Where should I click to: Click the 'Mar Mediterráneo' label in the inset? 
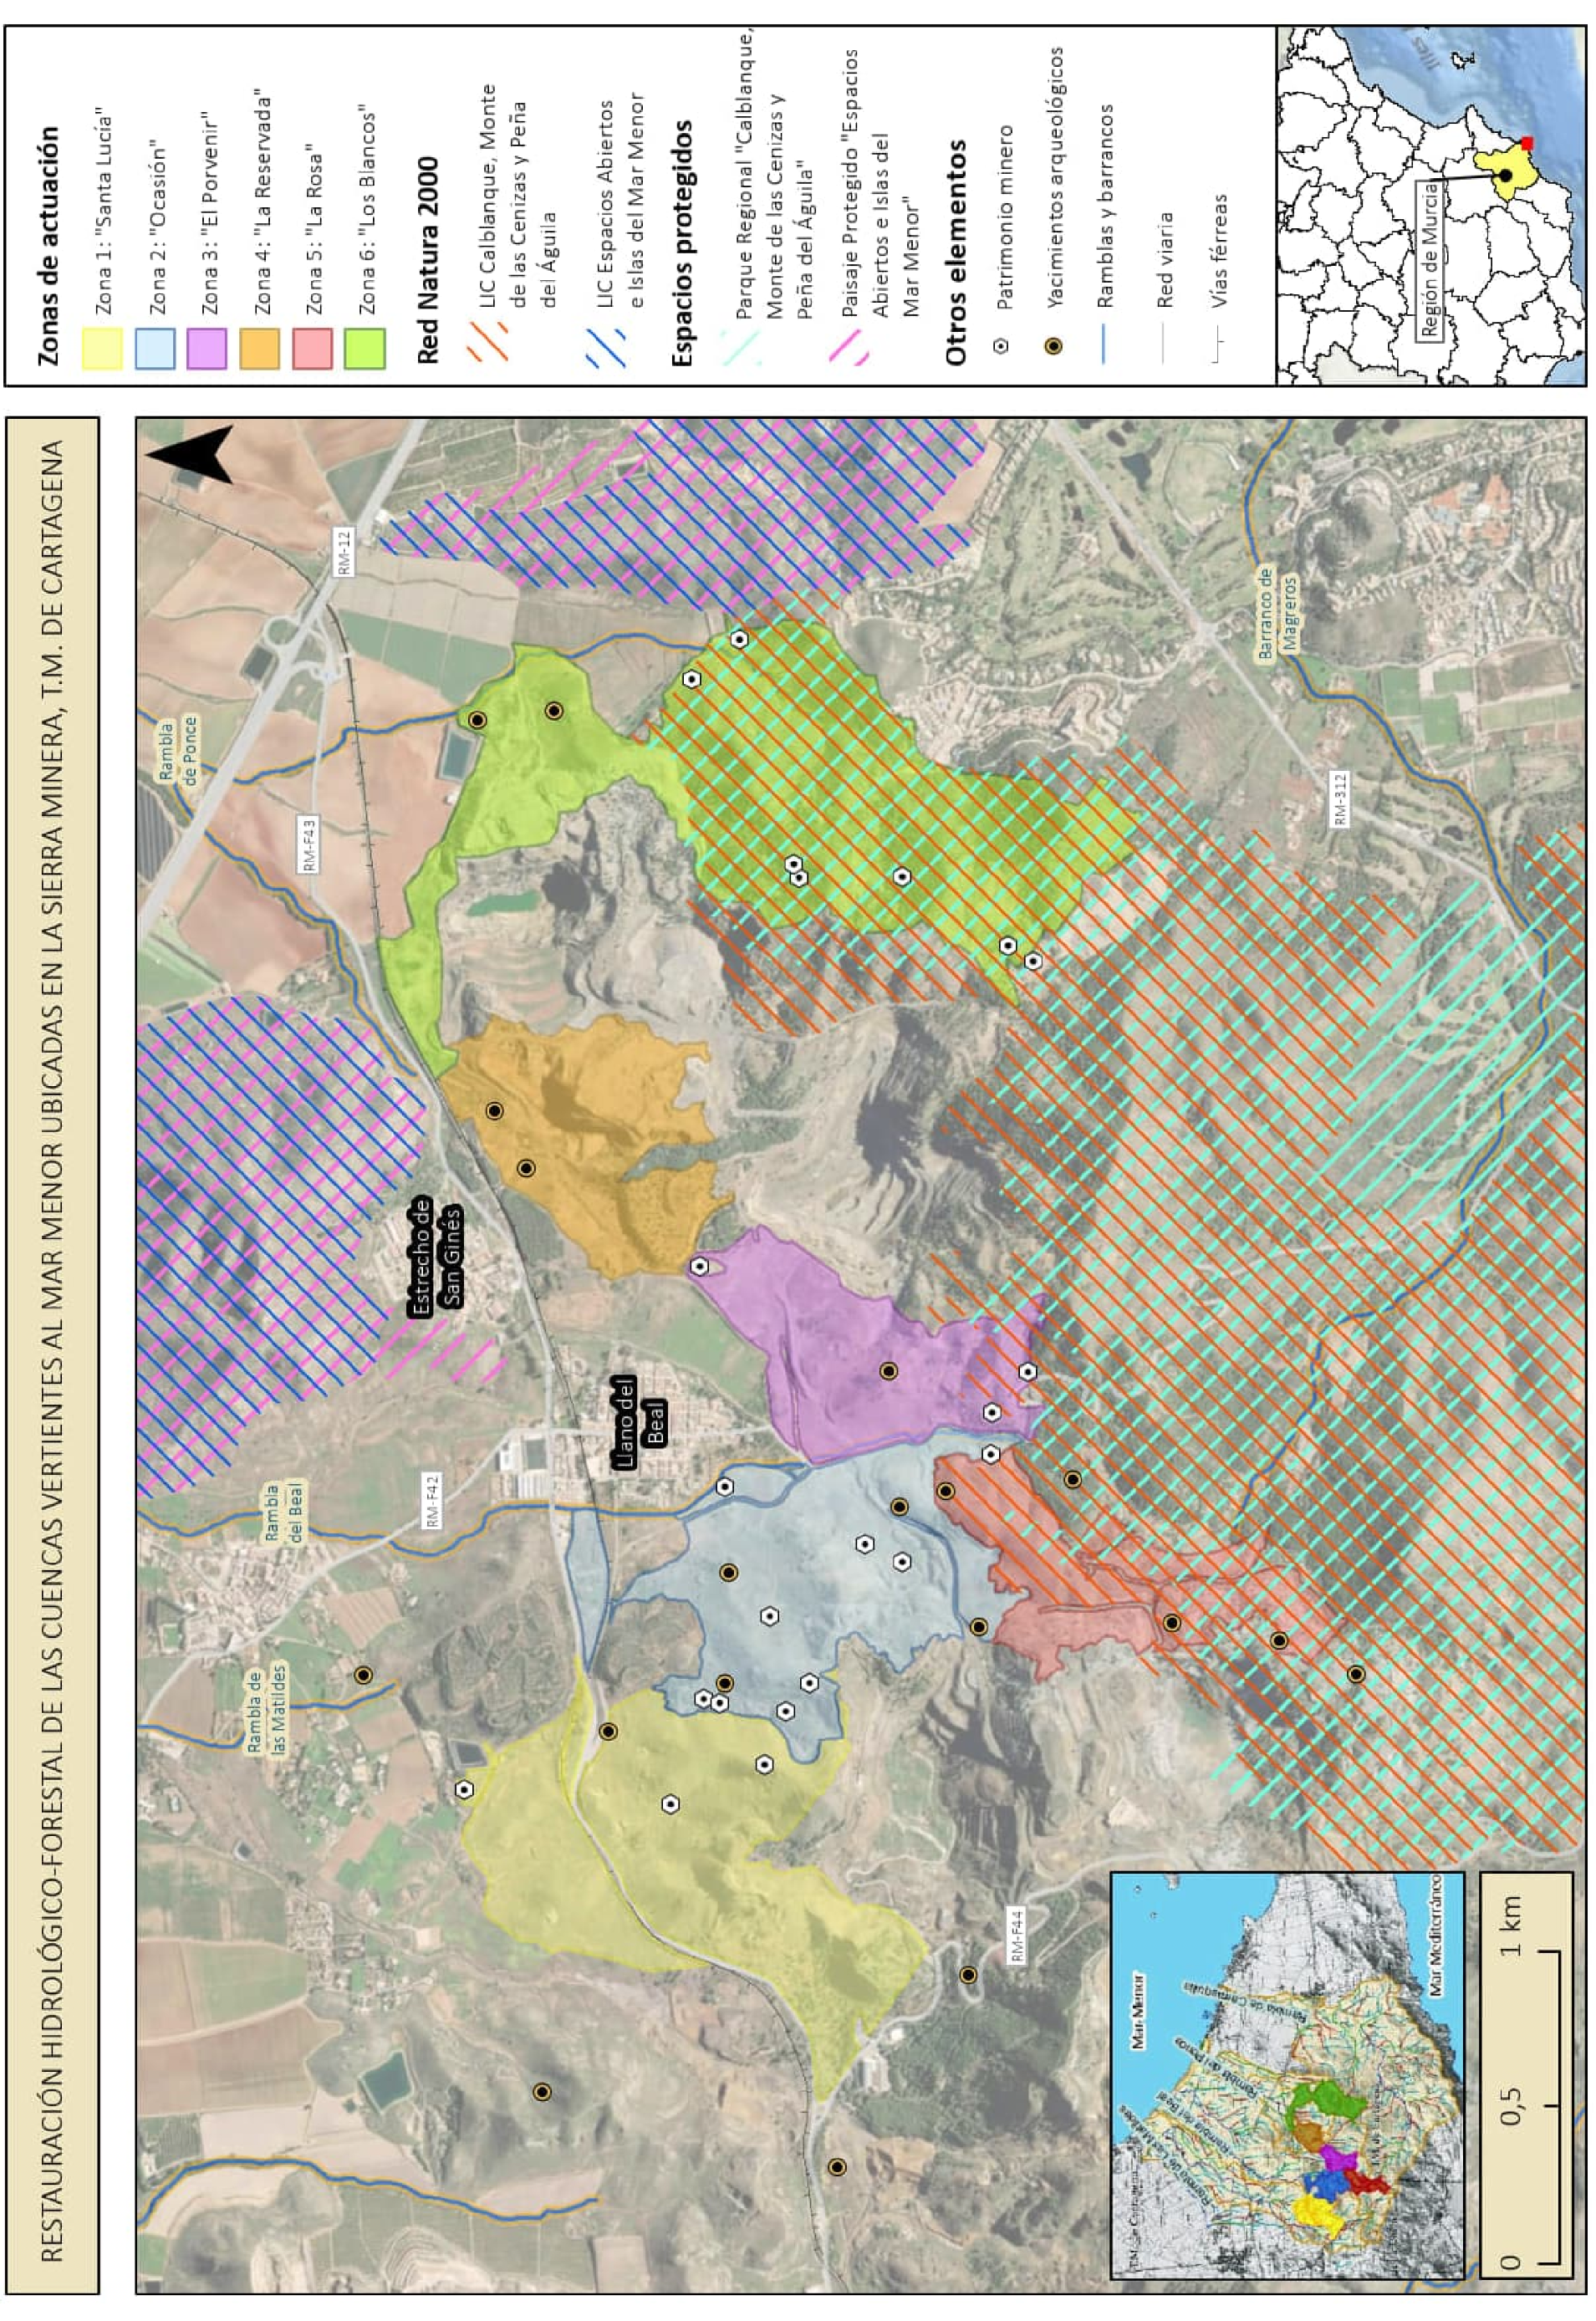coord(1438,1935)
